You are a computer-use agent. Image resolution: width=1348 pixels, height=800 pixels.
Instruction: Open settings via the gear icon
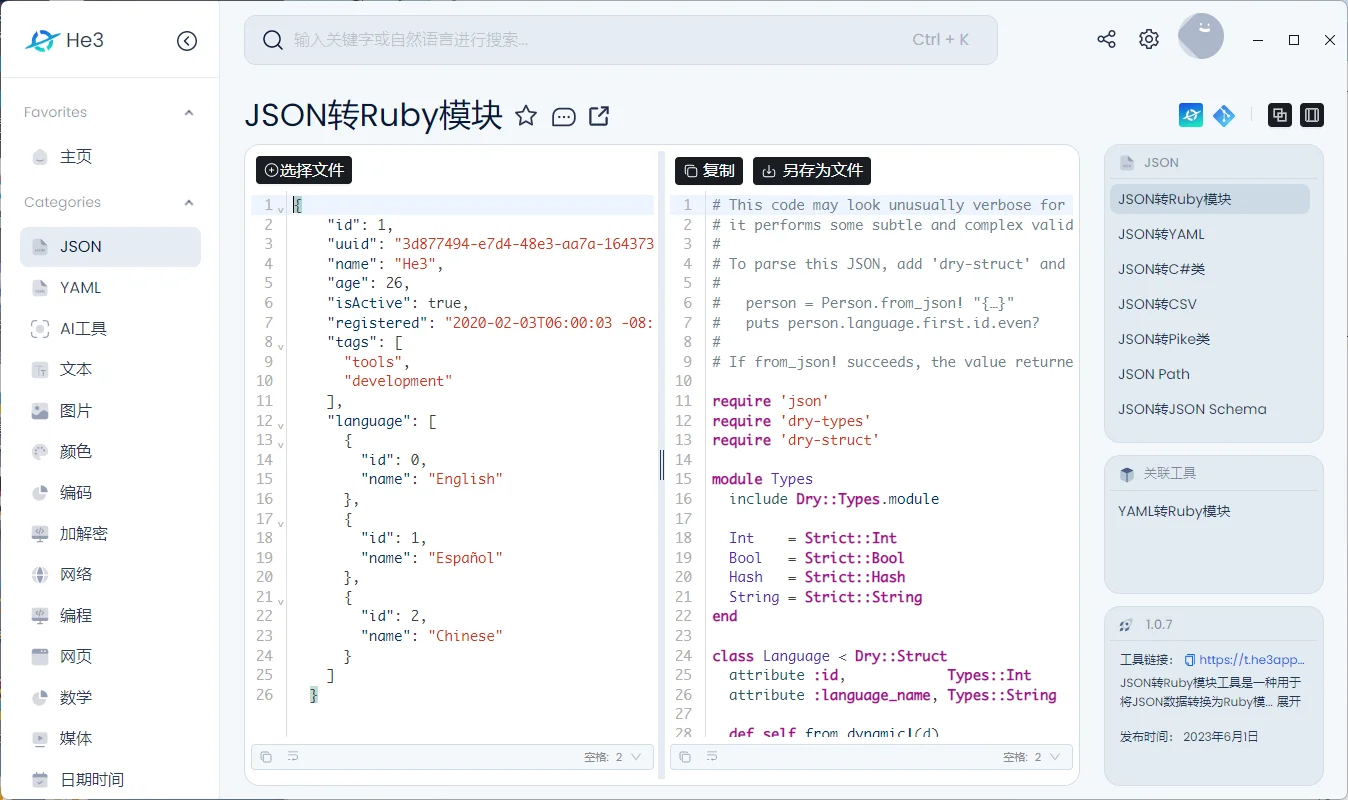(x=1148, y=38)
